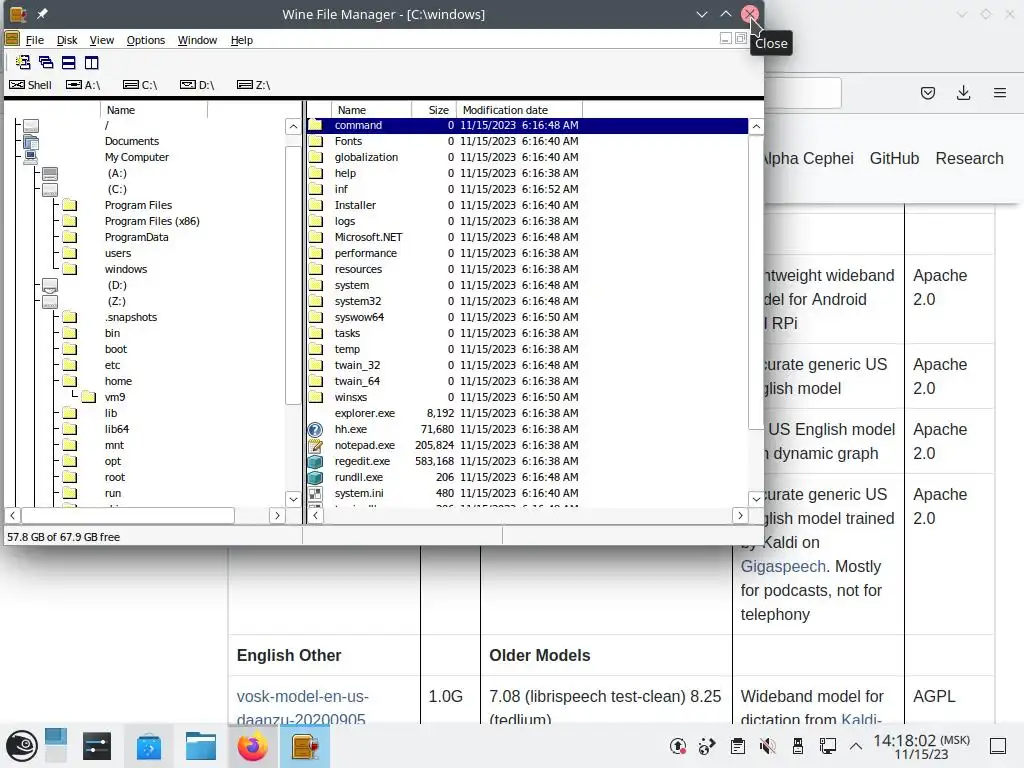Open Firefox hamburger menu
1024x768 pixels.
pos(999,93)
